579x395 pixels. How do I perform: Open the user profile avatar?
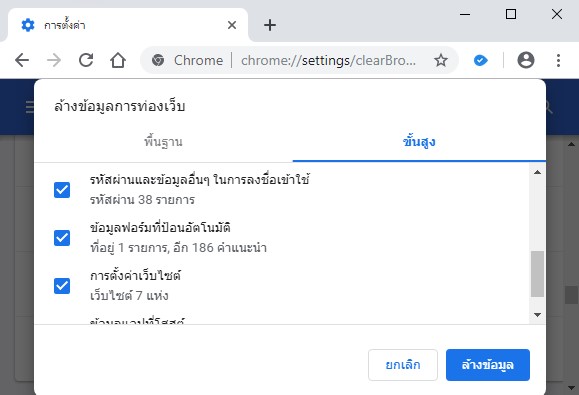pos(526,60)
